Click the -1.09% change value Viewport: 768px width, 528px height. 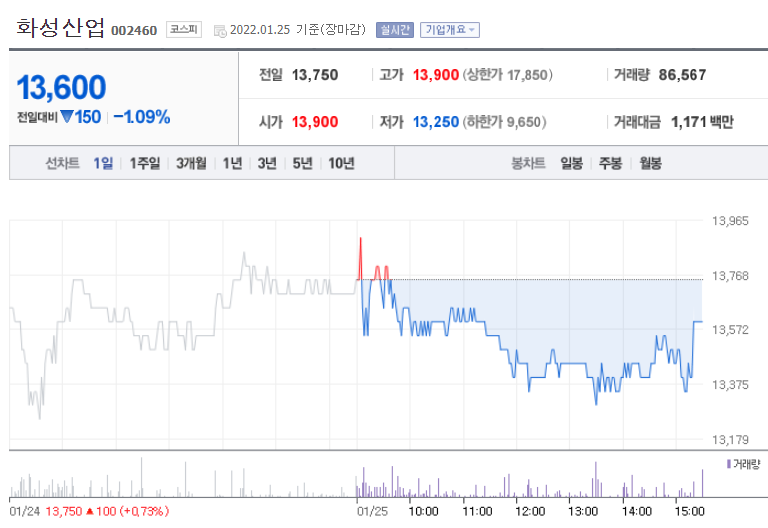(142, 117)
